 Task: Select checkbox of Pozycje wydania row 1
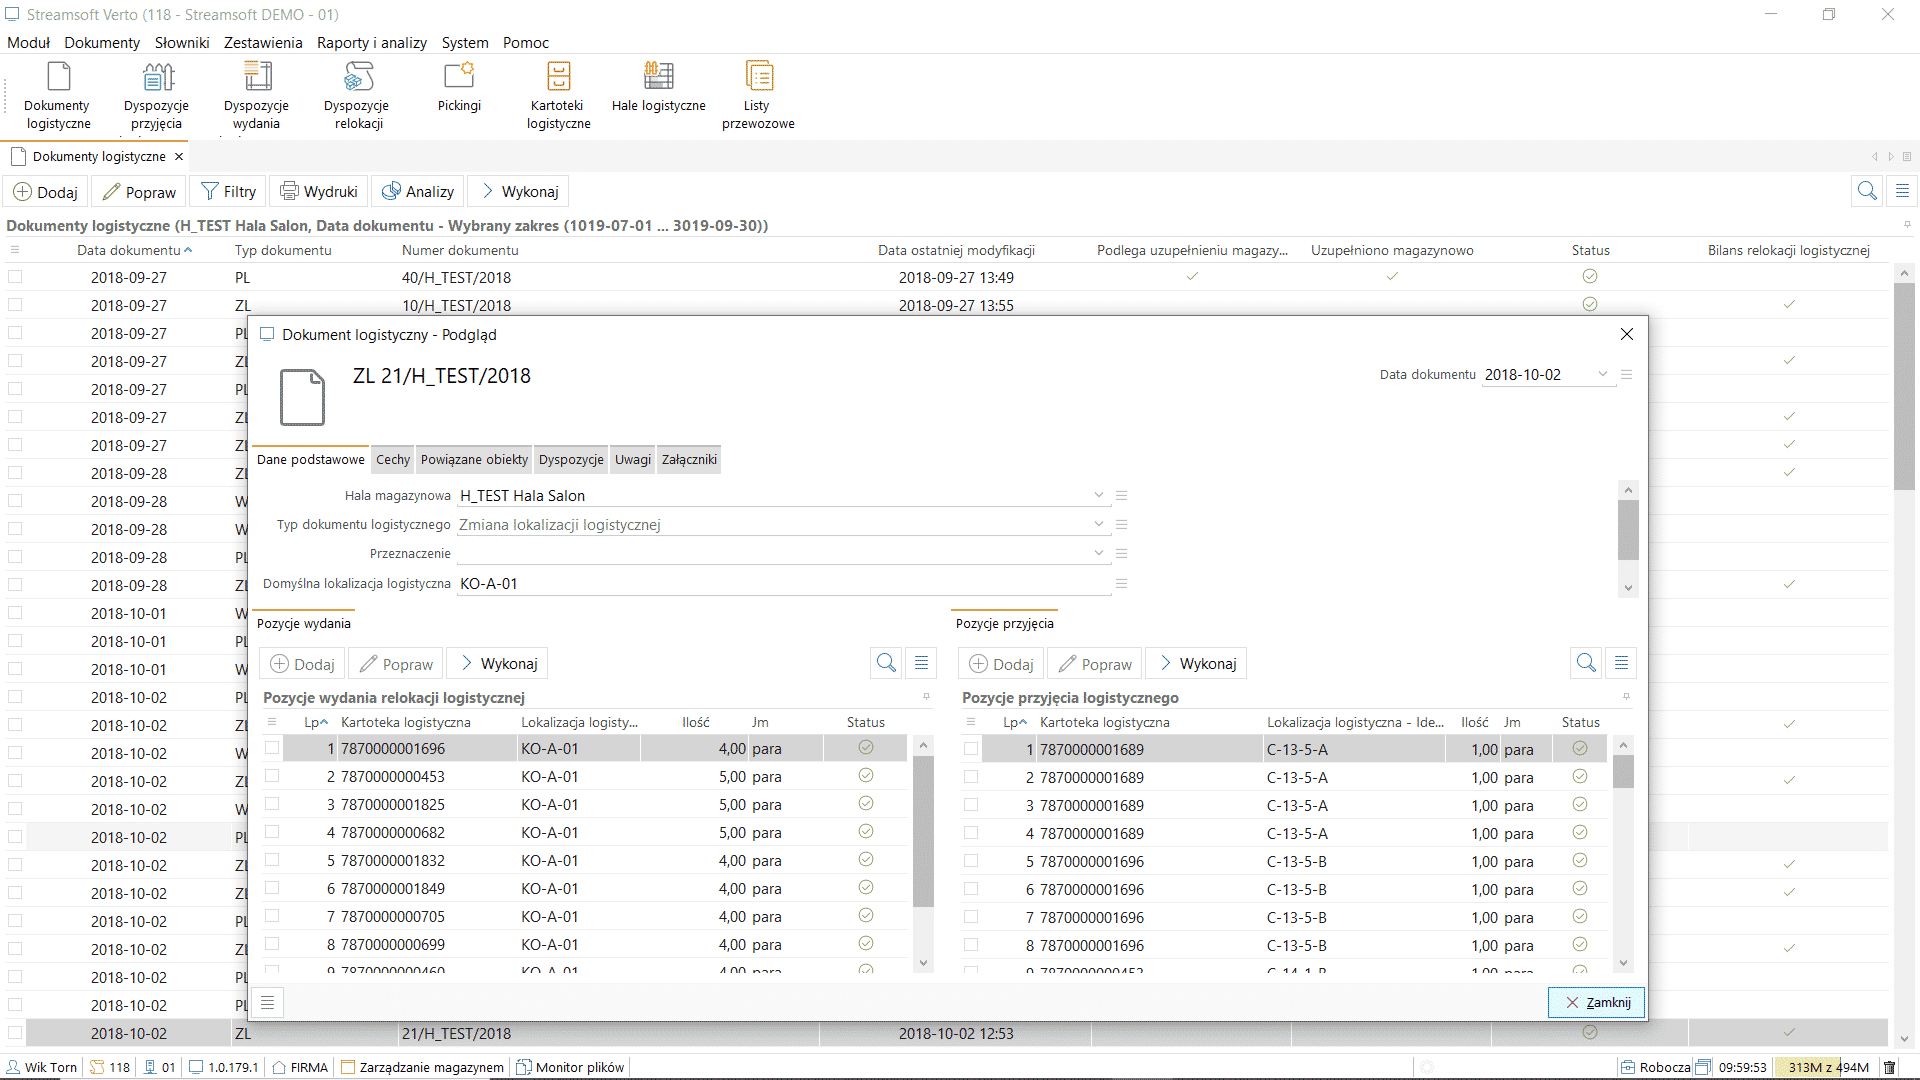point(272,747)
